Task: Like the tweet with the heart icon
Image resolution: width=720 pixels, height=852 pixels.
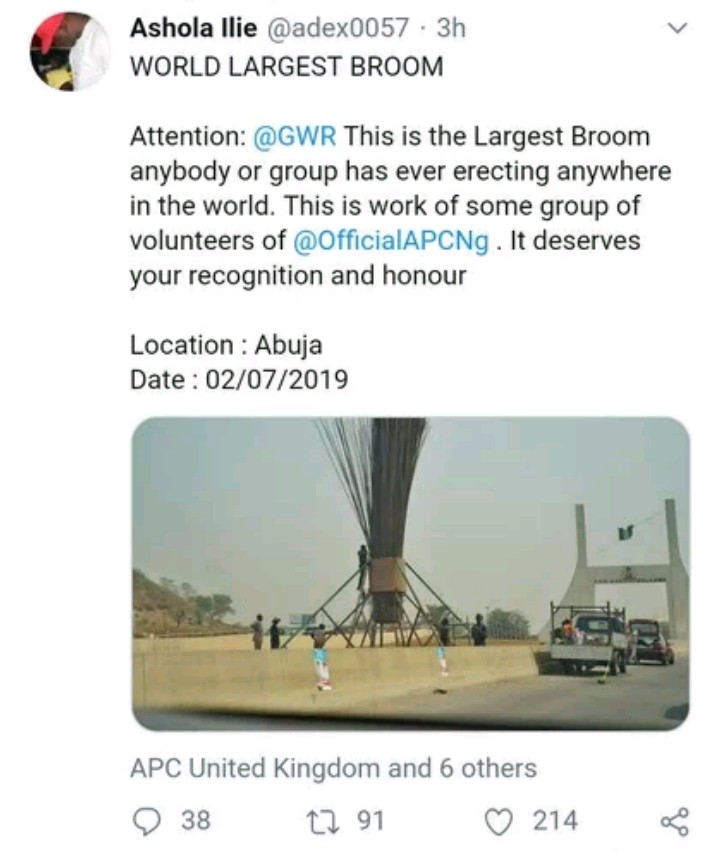Action: coord(498,821)
